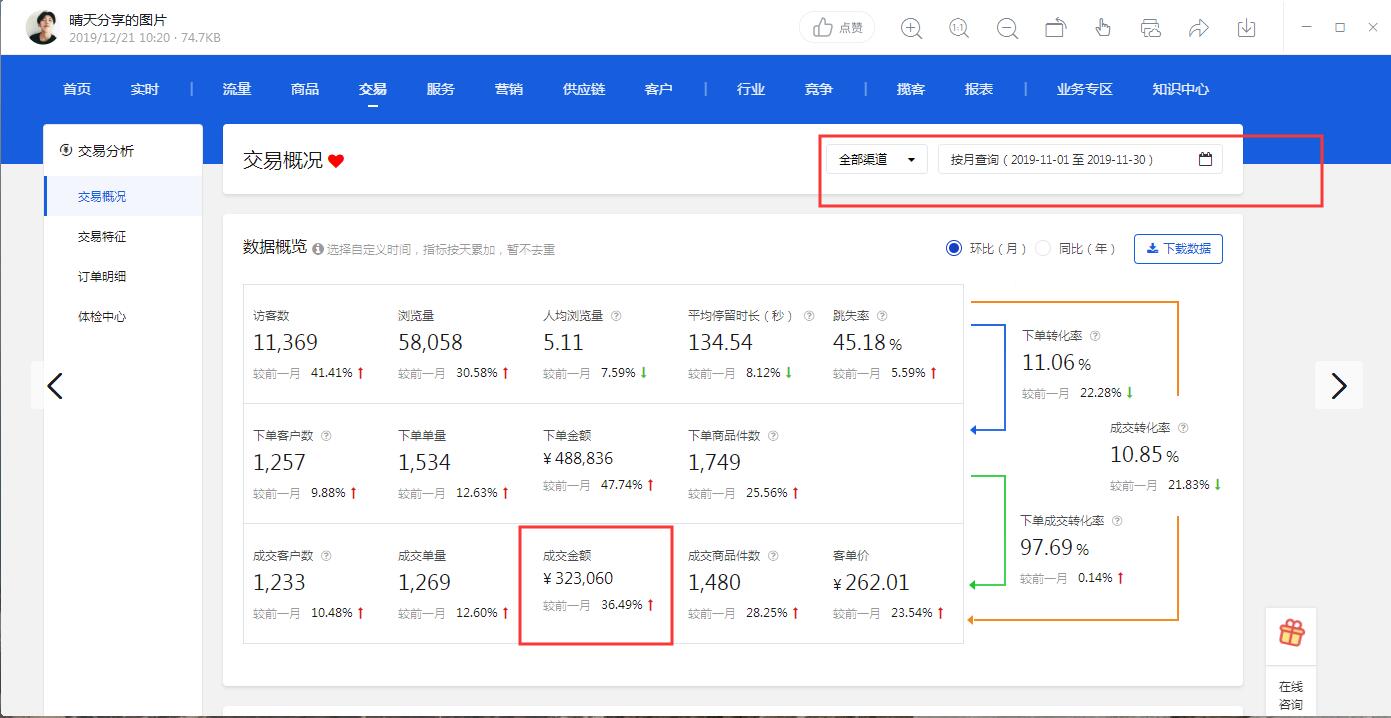Click the 交易分析 sidebar header
Image resolution: width=1391 pixels, height=718 pixels.
(x=97, y=151)
